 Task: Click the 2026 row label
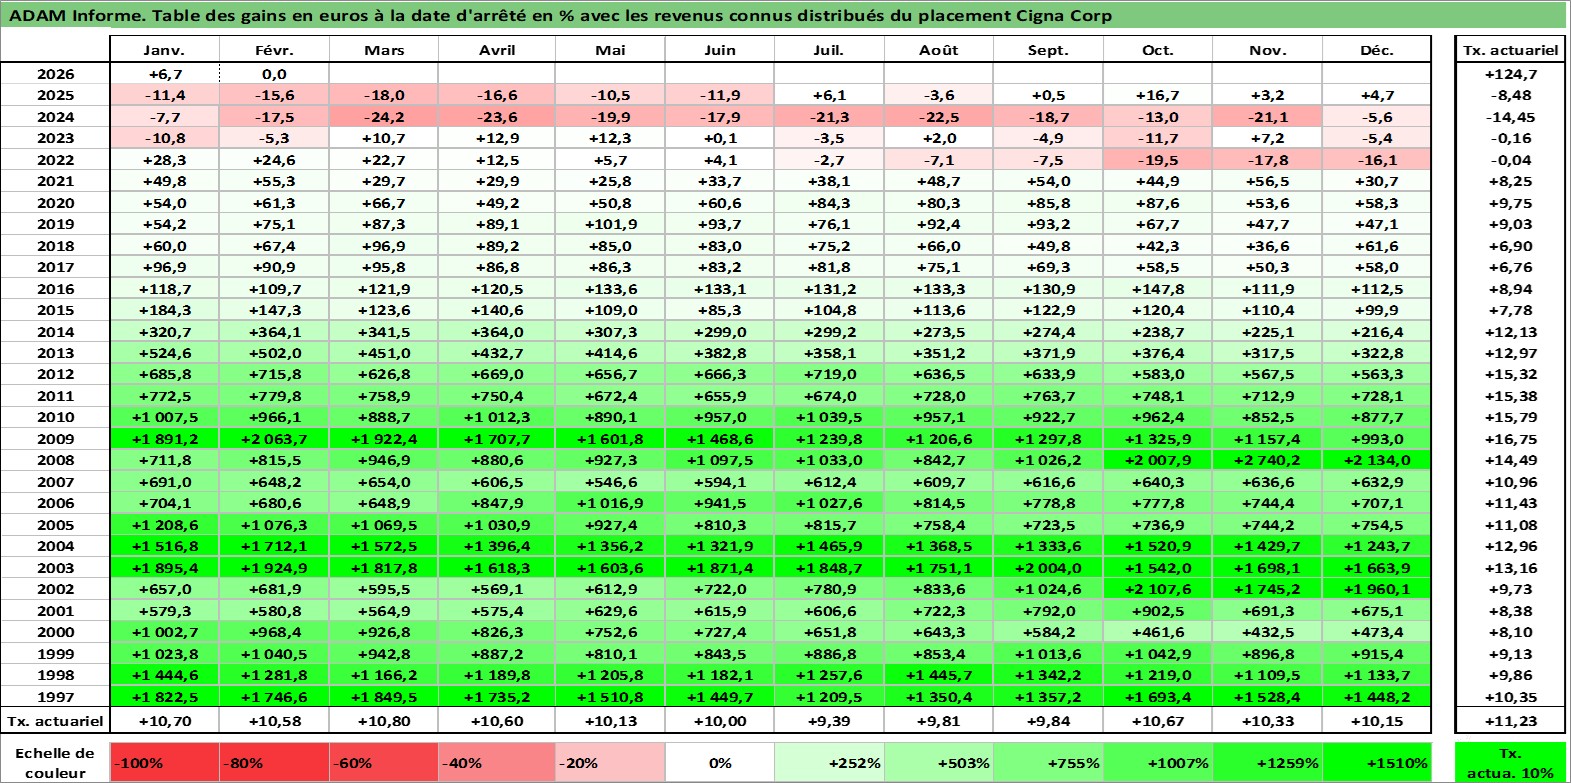click(55, 74)
